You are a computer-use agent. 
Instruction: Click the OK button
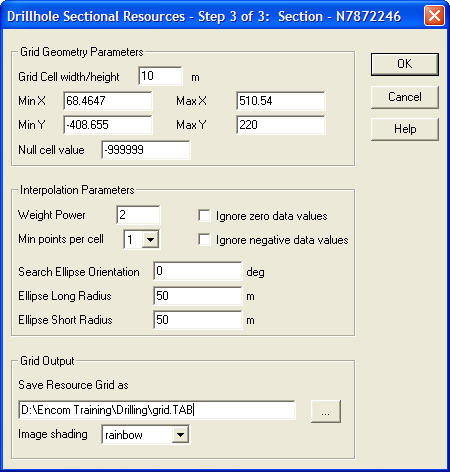[x=405, y=64]
